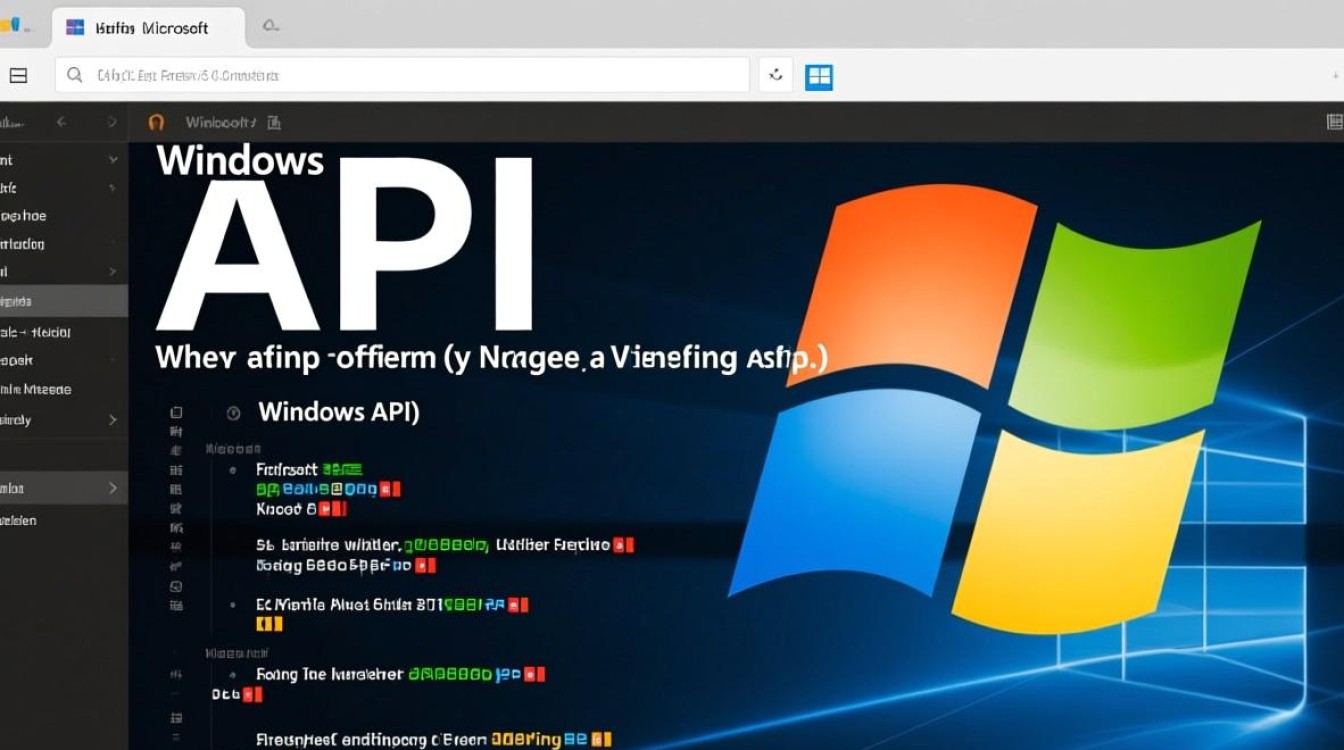
Task: Open the blue app launcher grid icon
Action: point(819,75)
